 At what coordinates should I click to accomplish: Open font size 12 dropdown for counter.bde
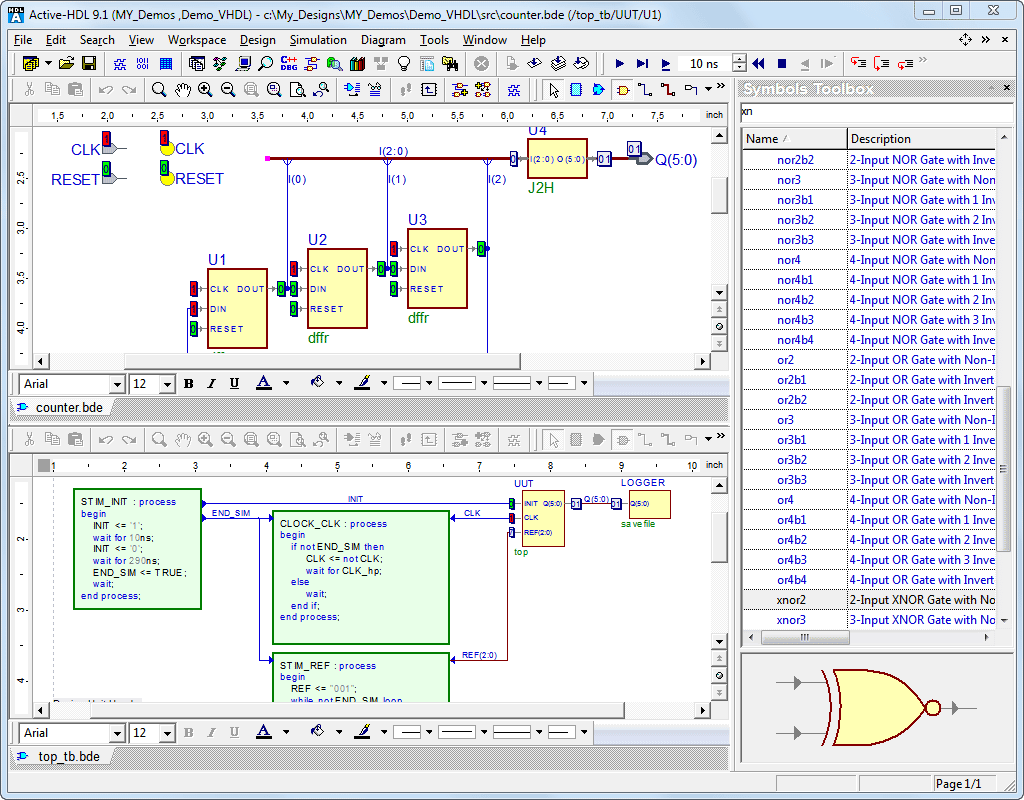click(x=167, y=384)
